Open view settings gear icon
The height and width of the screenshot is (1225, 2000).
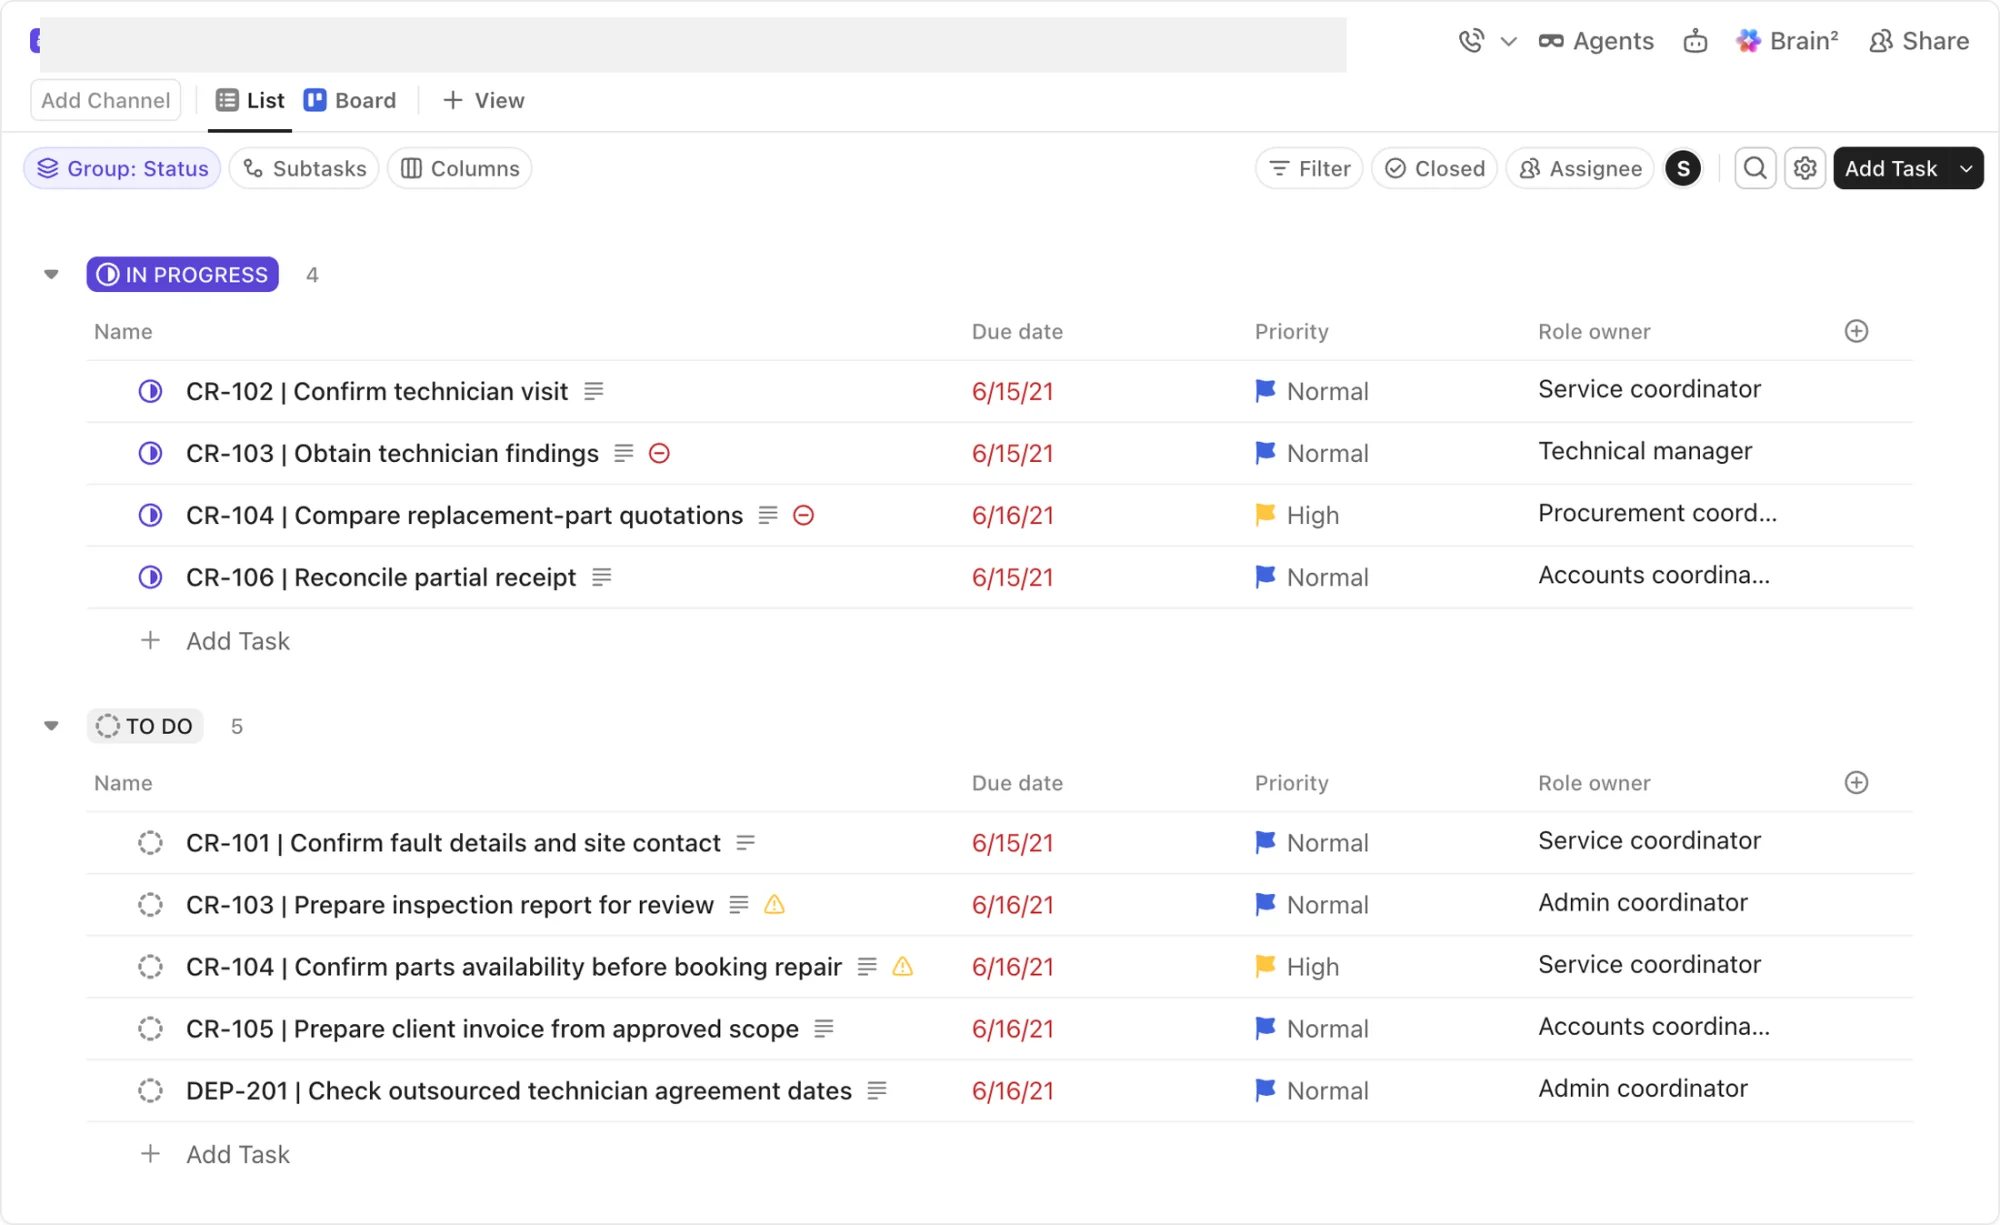pos(1805,168)
